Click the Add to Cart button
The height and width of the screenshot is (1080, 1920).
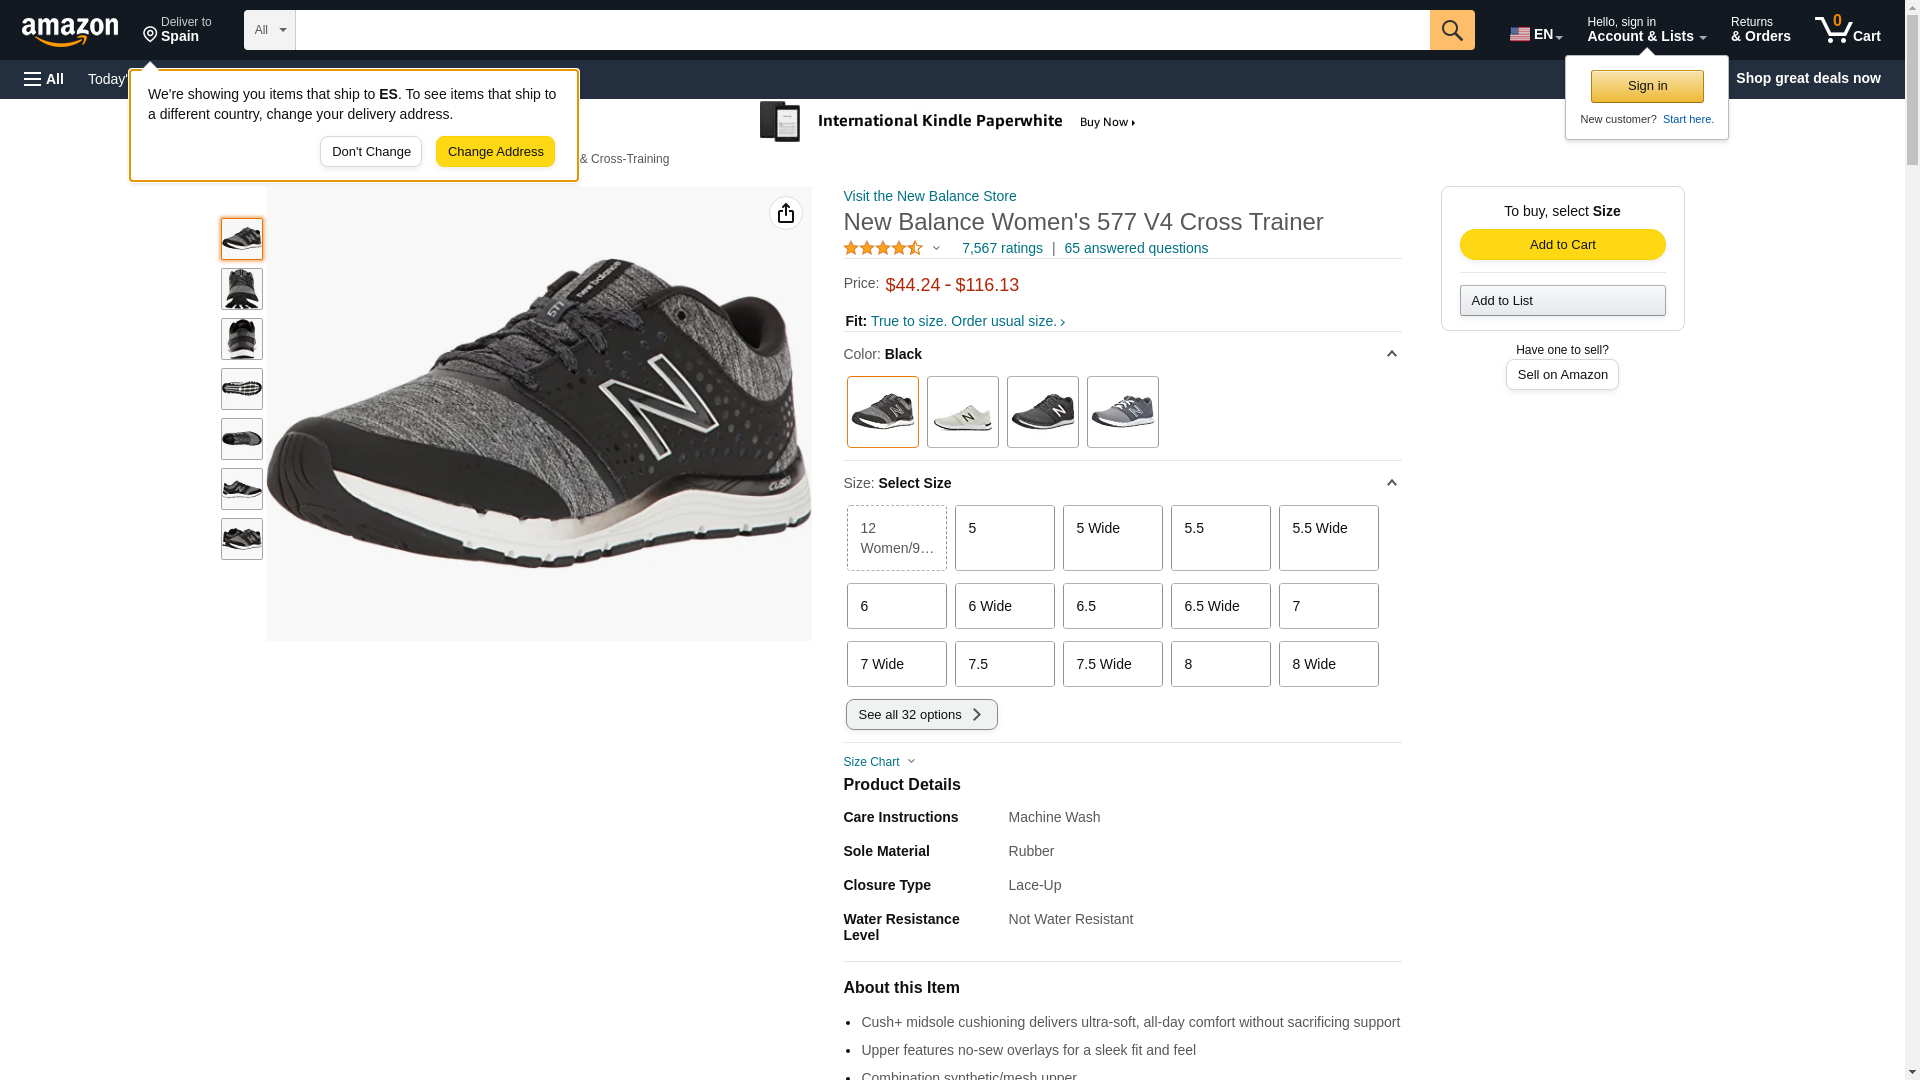(x=1561, y=245)
